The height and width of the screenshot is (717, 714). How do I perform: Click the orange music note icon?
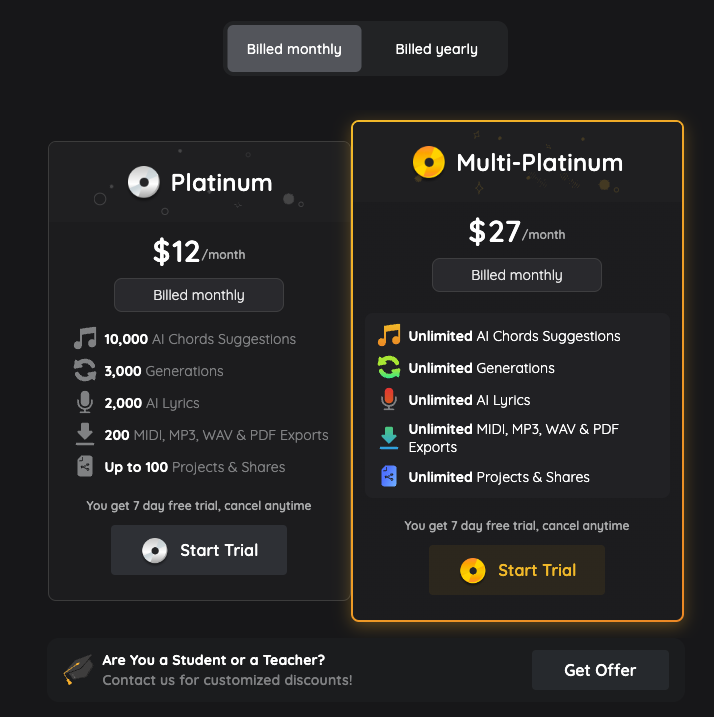tap(389, 336)
